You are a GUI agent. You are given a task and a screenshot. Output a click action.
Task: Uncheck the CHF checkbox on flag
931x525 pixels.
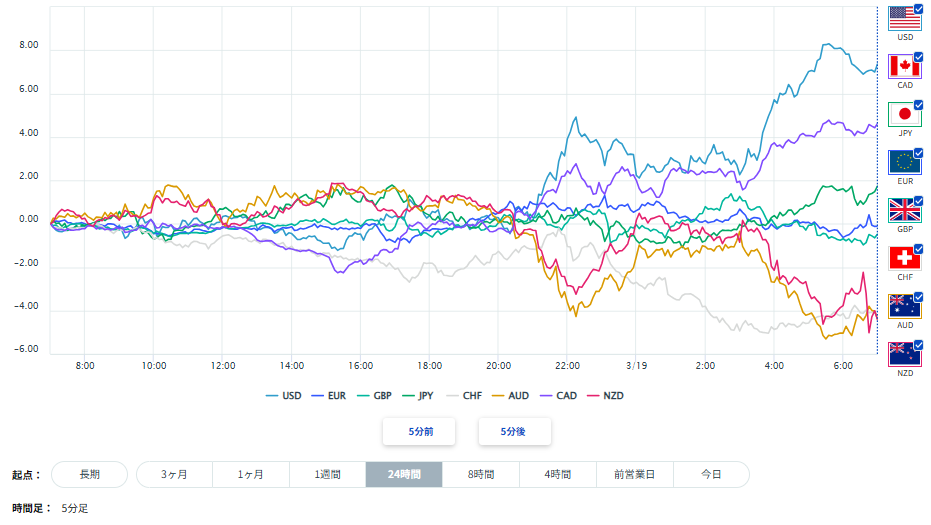pos(919,249)
